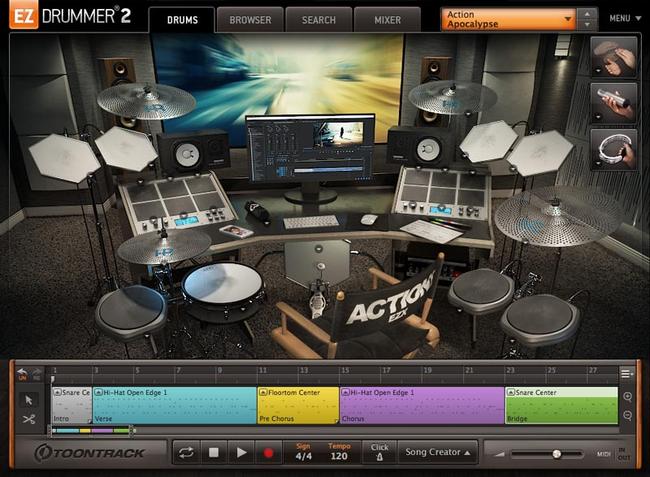Hit the upper right crash cymbal
The width and height of the screenshot is (650, 477).
(x=453, y=98)
